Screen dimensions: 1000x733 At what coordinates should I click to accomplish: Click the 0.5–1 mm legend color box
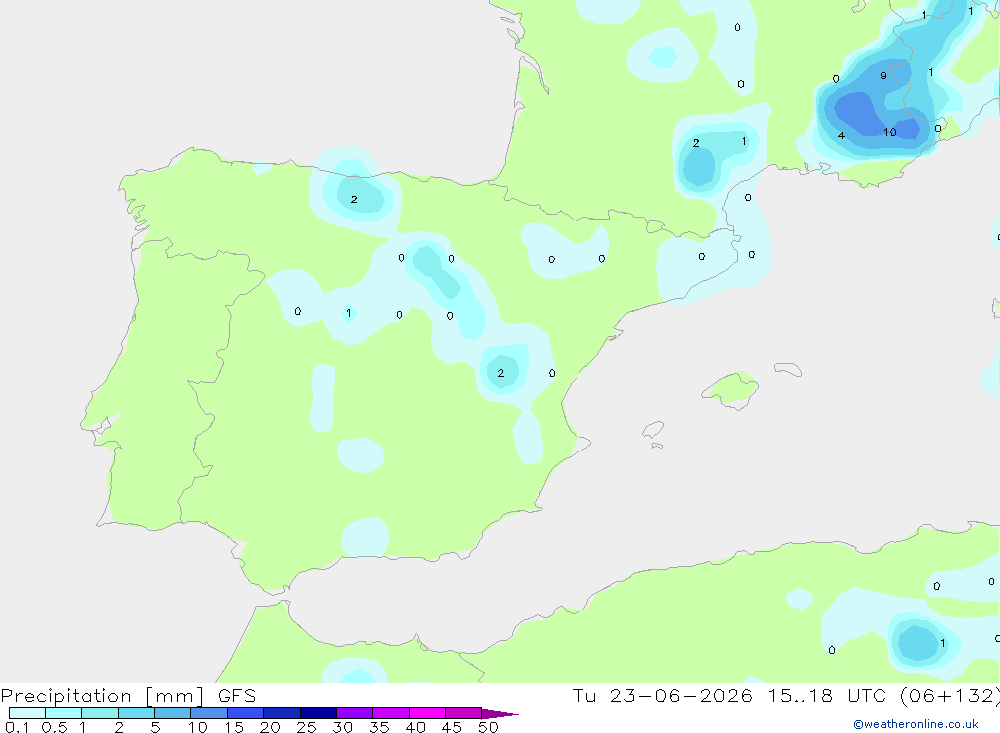[x=64, y=713]
